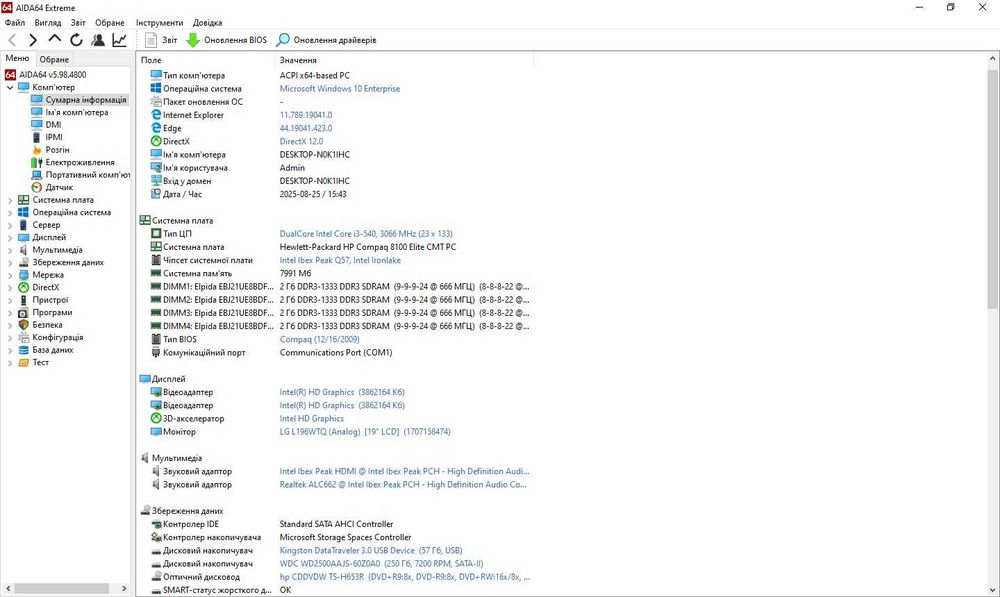Expand the Сервер tree node

[10, 225]
